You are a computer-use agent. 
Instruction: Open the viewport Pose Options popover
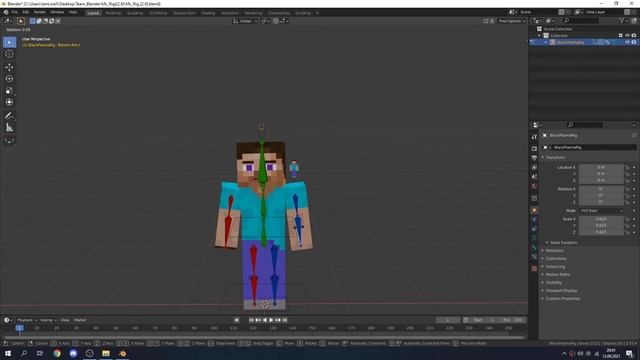coord(511,21)
